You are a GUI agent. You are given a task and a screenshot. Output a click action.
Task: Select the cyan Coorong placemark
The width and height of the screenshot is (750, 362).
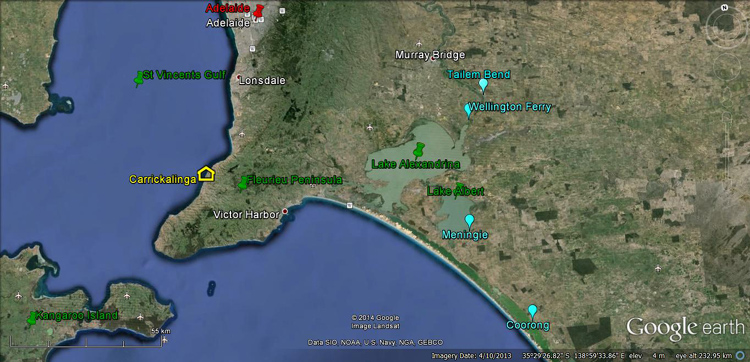tap(532, 311)
